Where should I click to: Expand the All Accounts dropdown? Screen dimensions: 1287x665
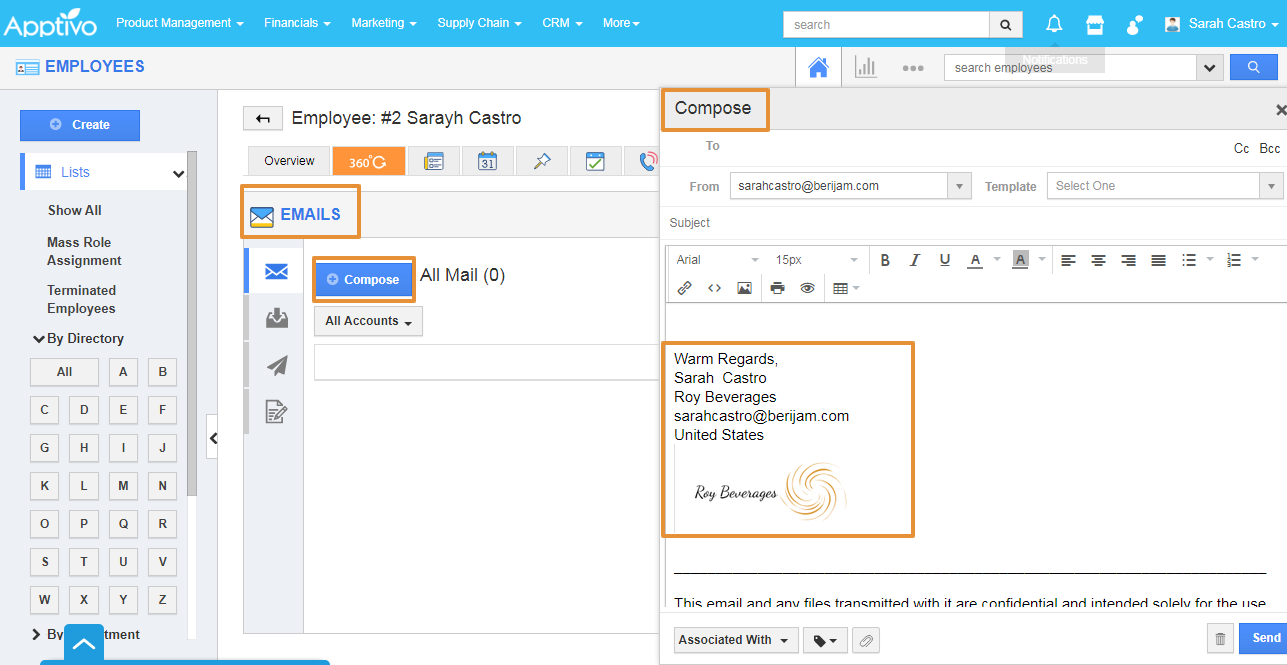(368, 321)
